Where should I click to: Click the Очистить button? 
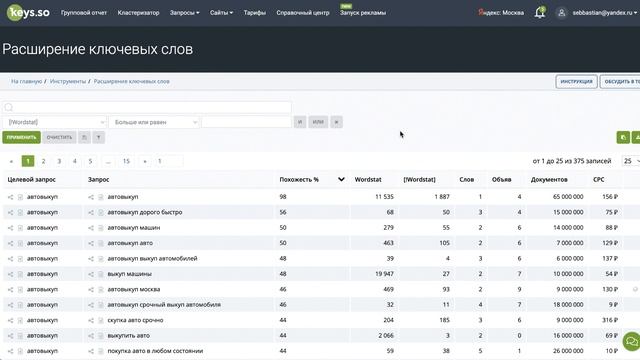point(59,138)
